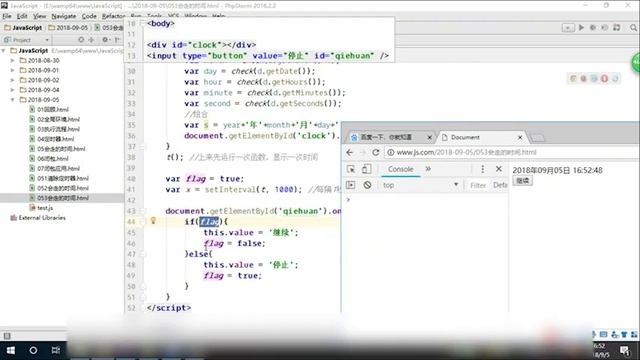Click scroll from source target icon
This screenshot has width=640, height=360.
click(x=81, y=40)
